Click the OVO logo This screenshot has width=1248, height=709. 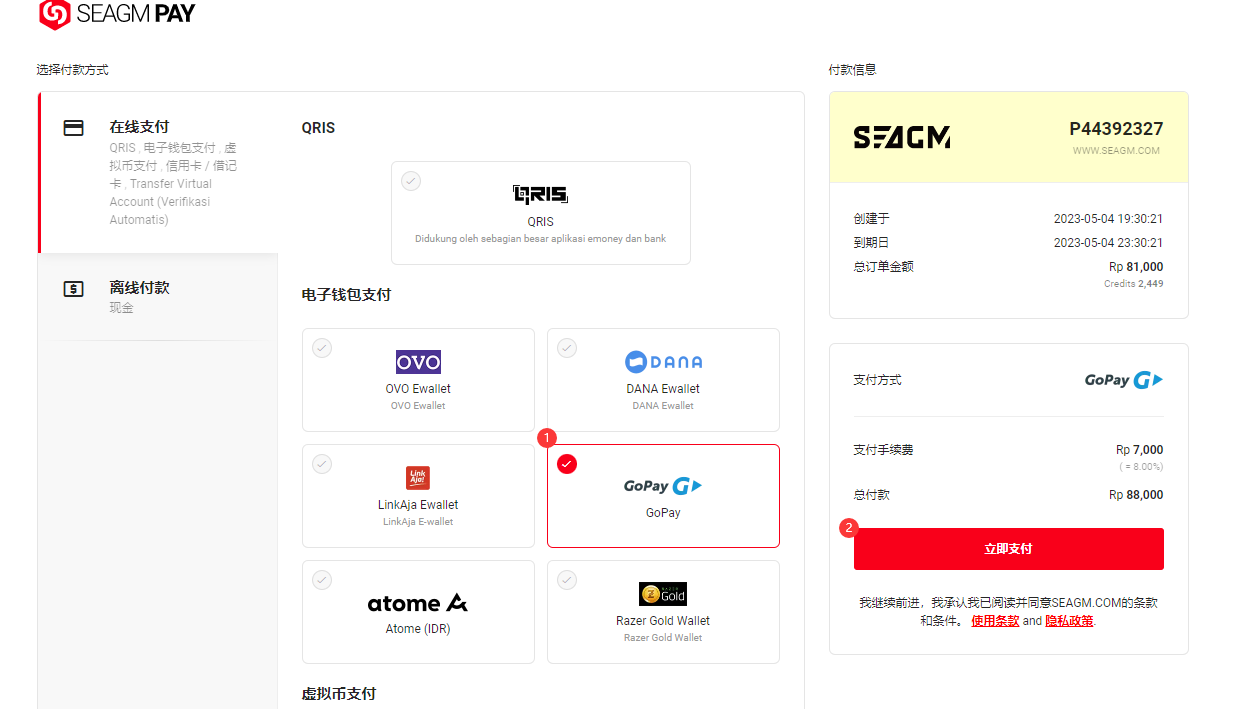[x=418, y=362]
